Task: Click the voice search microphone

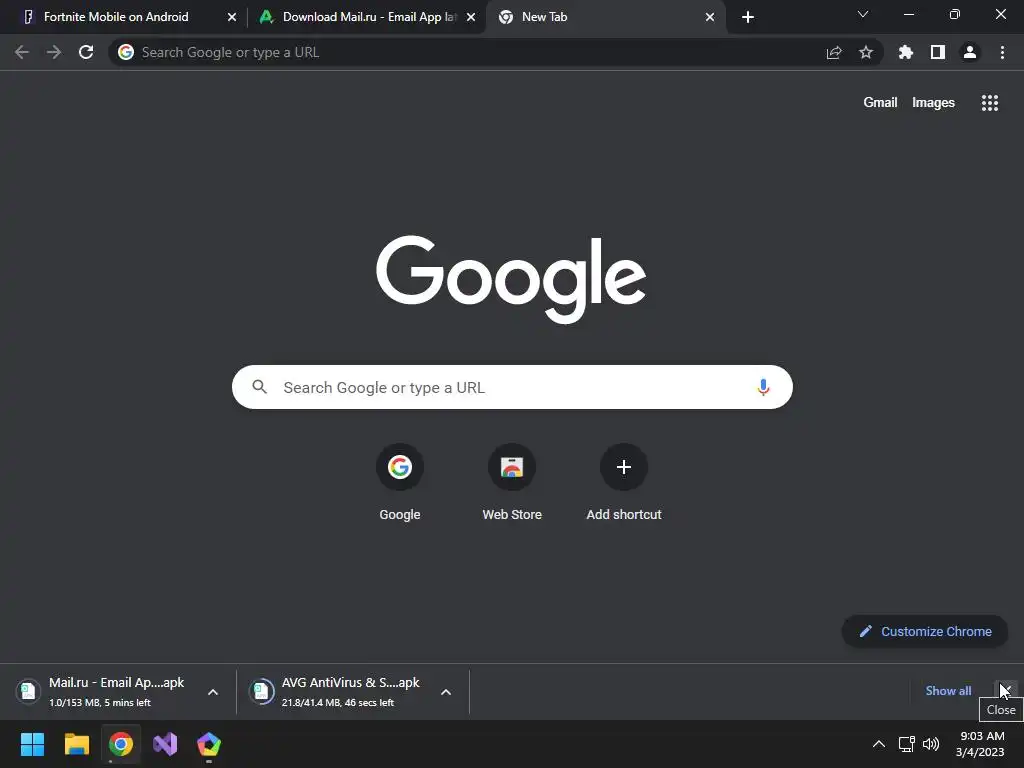Action: pos(763,387)
